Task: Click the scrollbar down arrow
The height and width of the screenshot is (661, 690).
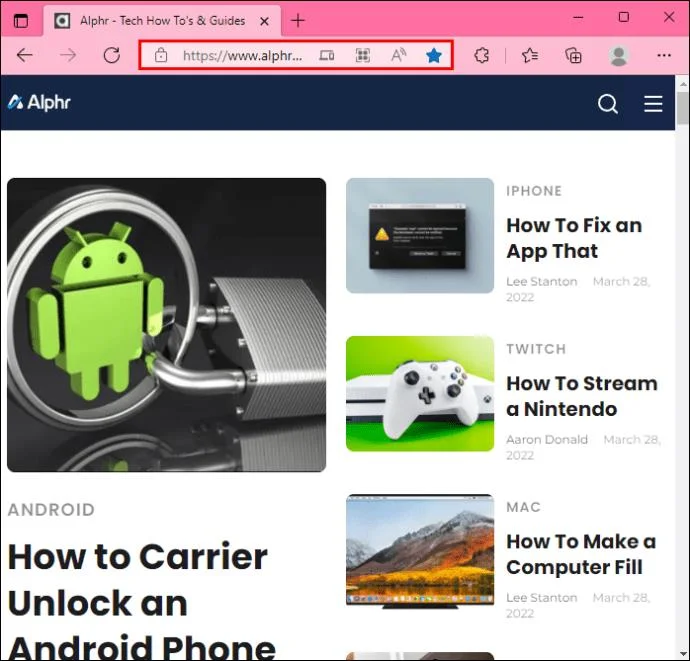Action: pyautogui.click(x=683, y=653)
